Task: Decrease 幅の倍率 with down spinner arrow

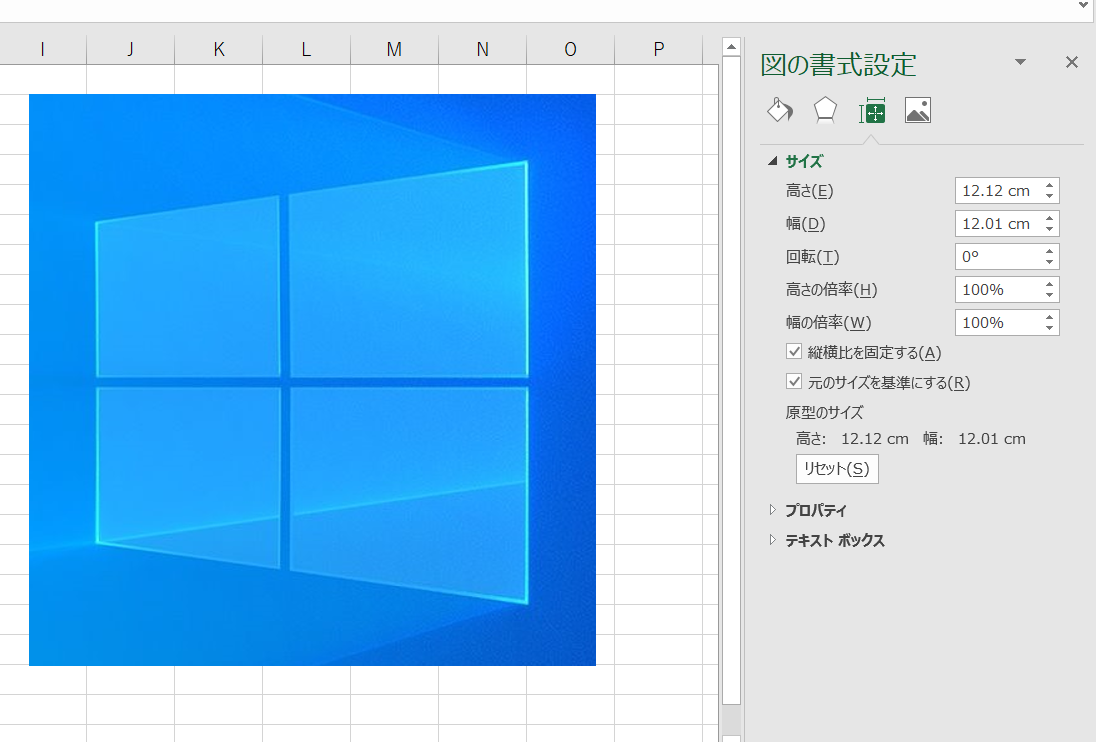Action: tap(1049, 328)
